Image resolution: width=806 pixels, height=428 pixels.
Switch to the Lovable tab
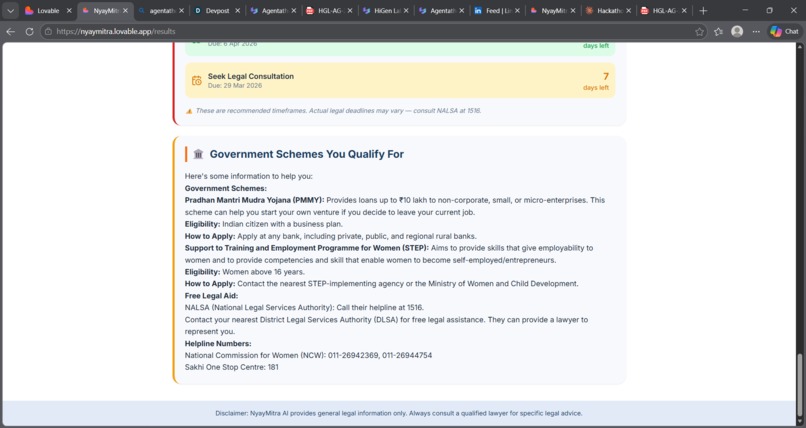[x=48, y=11]
